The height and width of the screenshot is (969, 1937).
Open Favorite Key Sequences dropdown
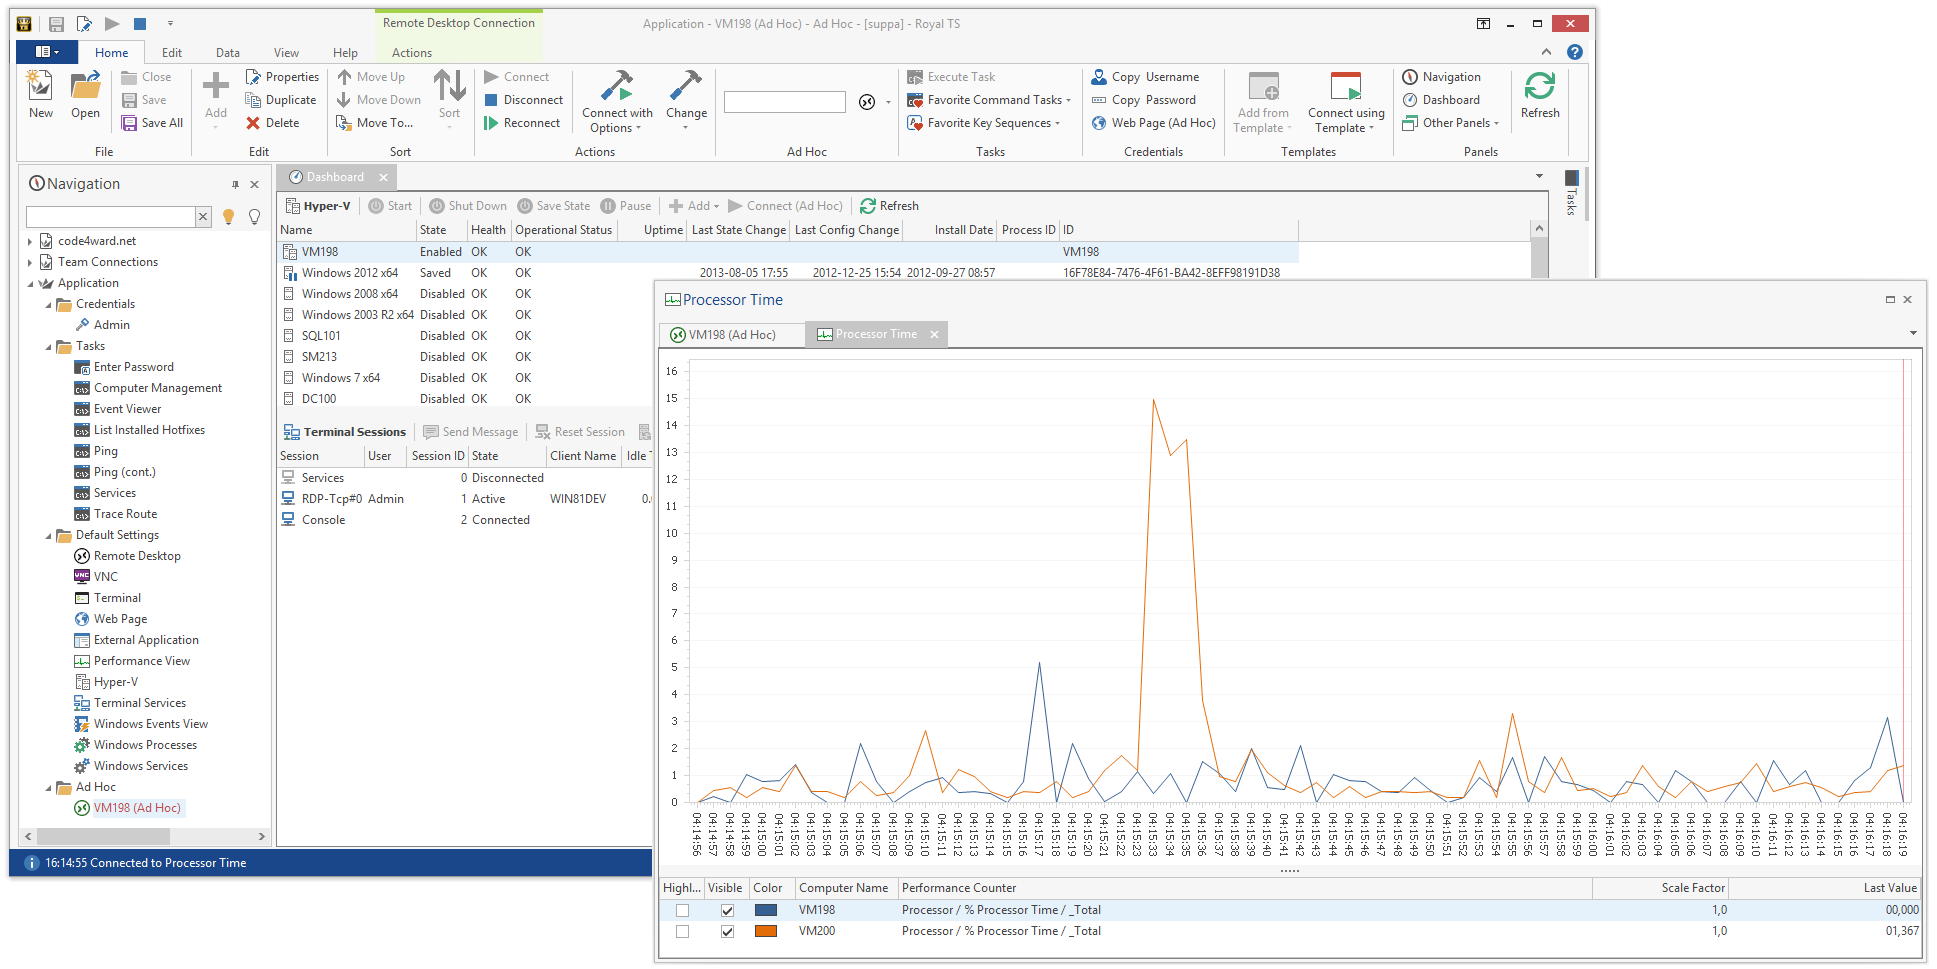coord(983,123)
